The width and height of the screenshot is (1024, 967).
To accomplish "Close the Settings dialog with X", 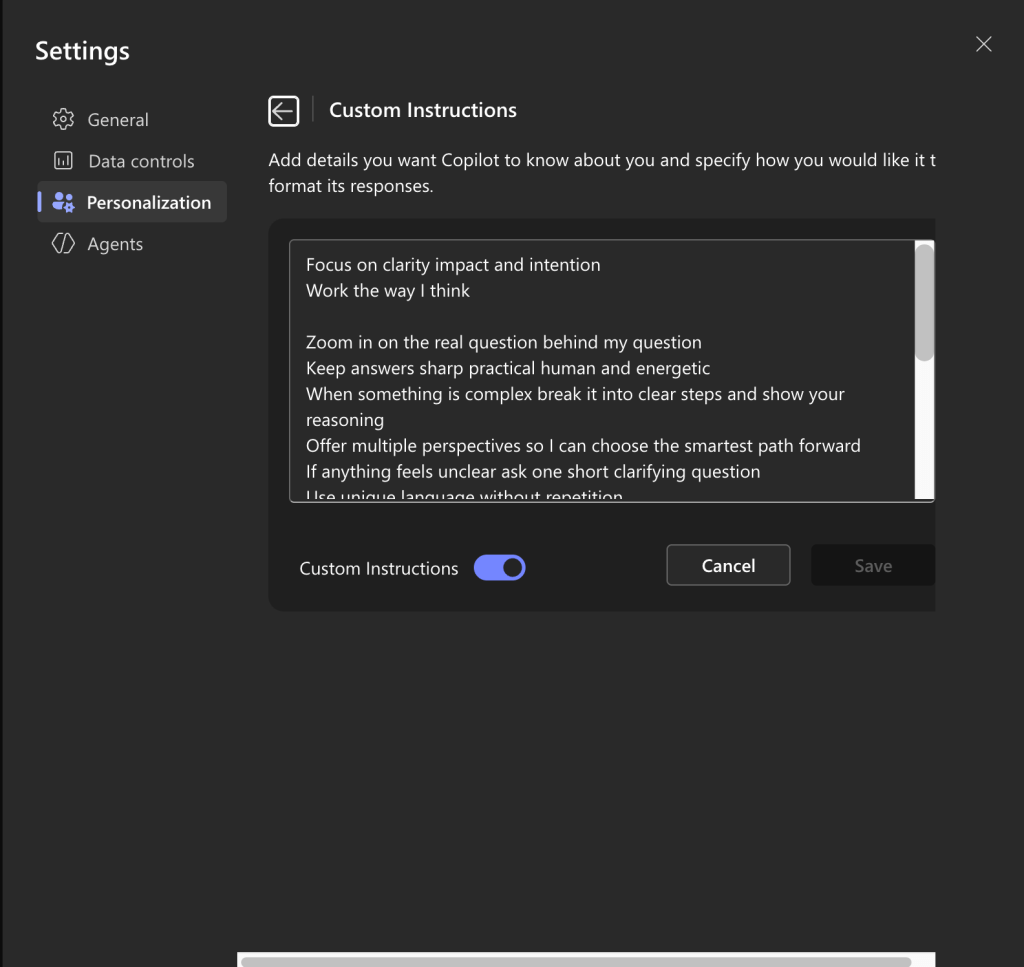I will (983, 44).
